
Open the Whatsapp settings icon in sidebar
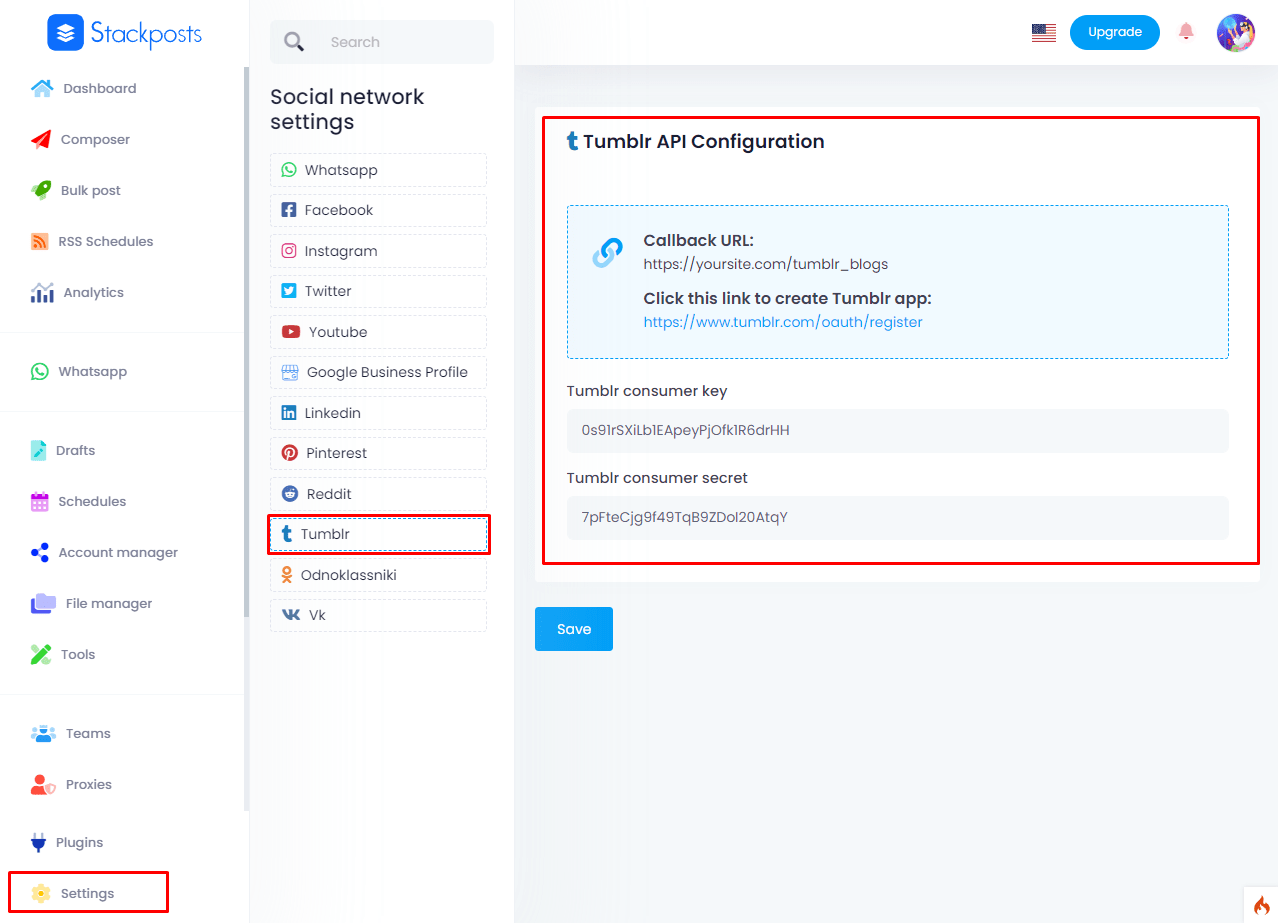click(x=39, y=371)
